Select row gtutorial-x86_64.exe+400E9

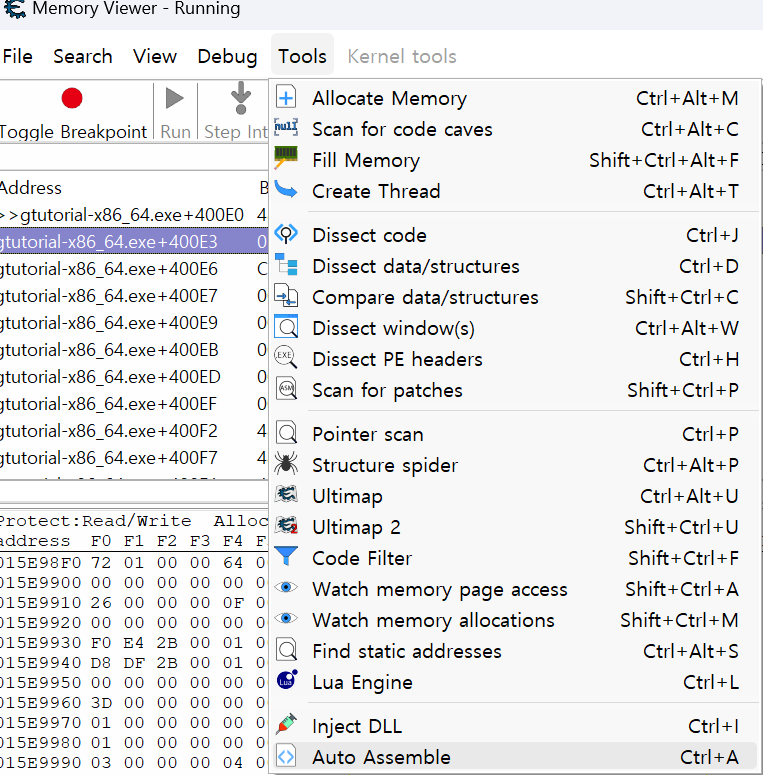(133, 323)
